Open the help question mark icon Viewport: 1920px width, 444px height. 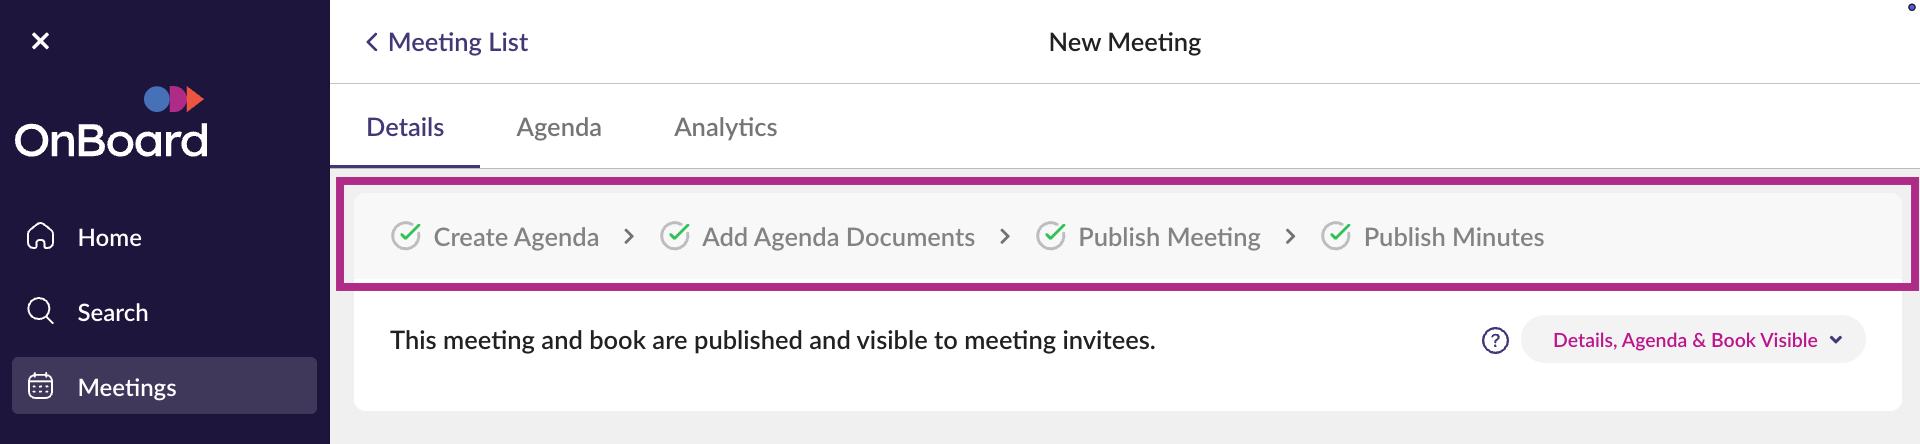click(x=1495, y=340)
